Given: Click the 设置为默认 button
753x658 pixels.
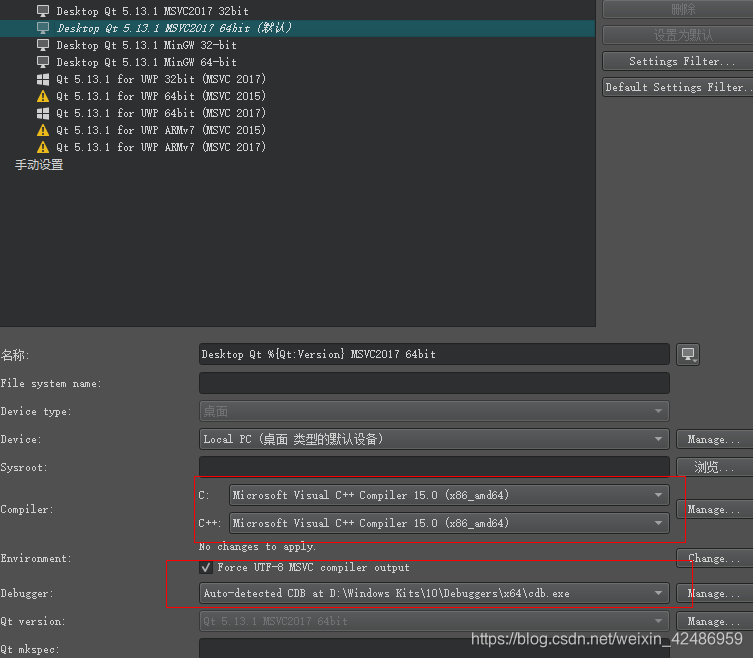Looking at the screenshot, I should pyautogui.click(x=678, y=35).
